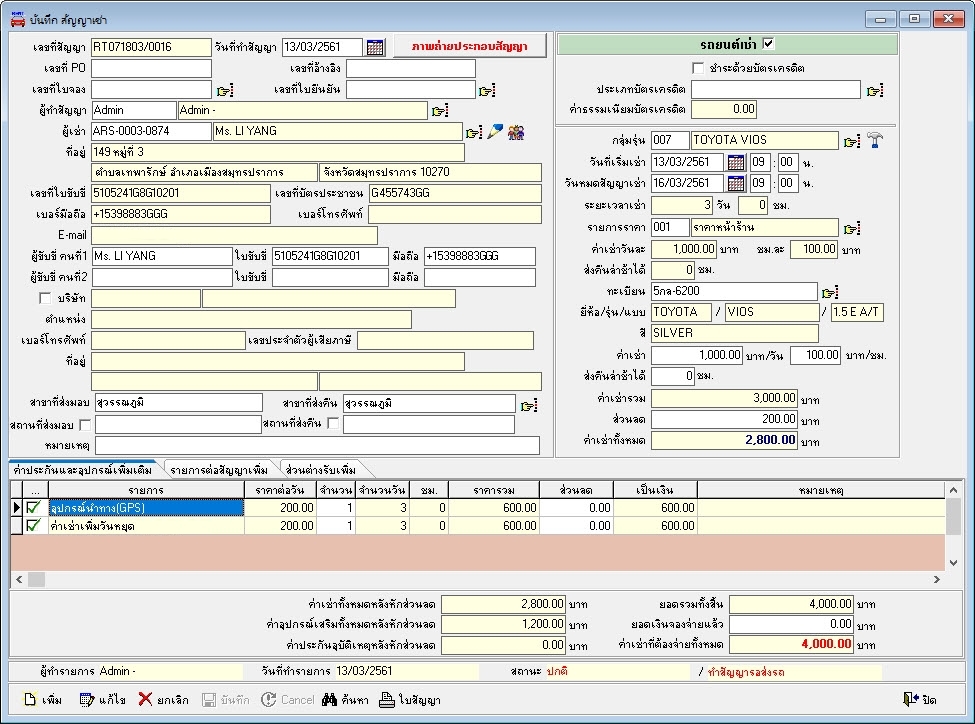The image size is (975, 724).
Task: Click the car icon in the title bar
Action: click(x=17, y=19)
